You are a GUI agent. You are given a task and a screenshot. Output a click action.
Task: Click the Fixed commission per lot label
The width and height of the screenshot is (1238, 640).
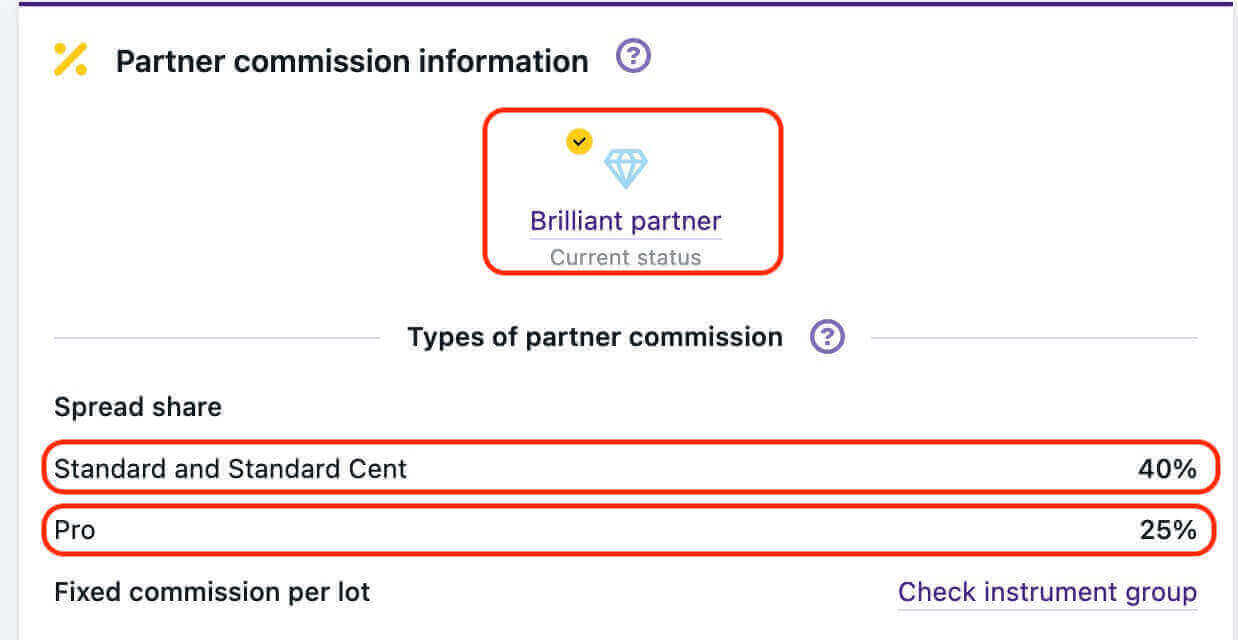click(x=212, y=592)
